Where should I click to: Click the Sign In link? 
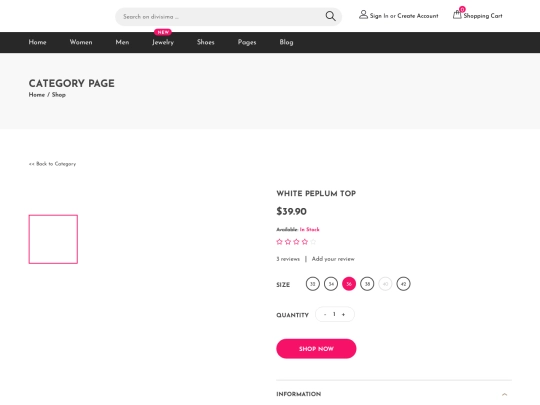(379, 16)
